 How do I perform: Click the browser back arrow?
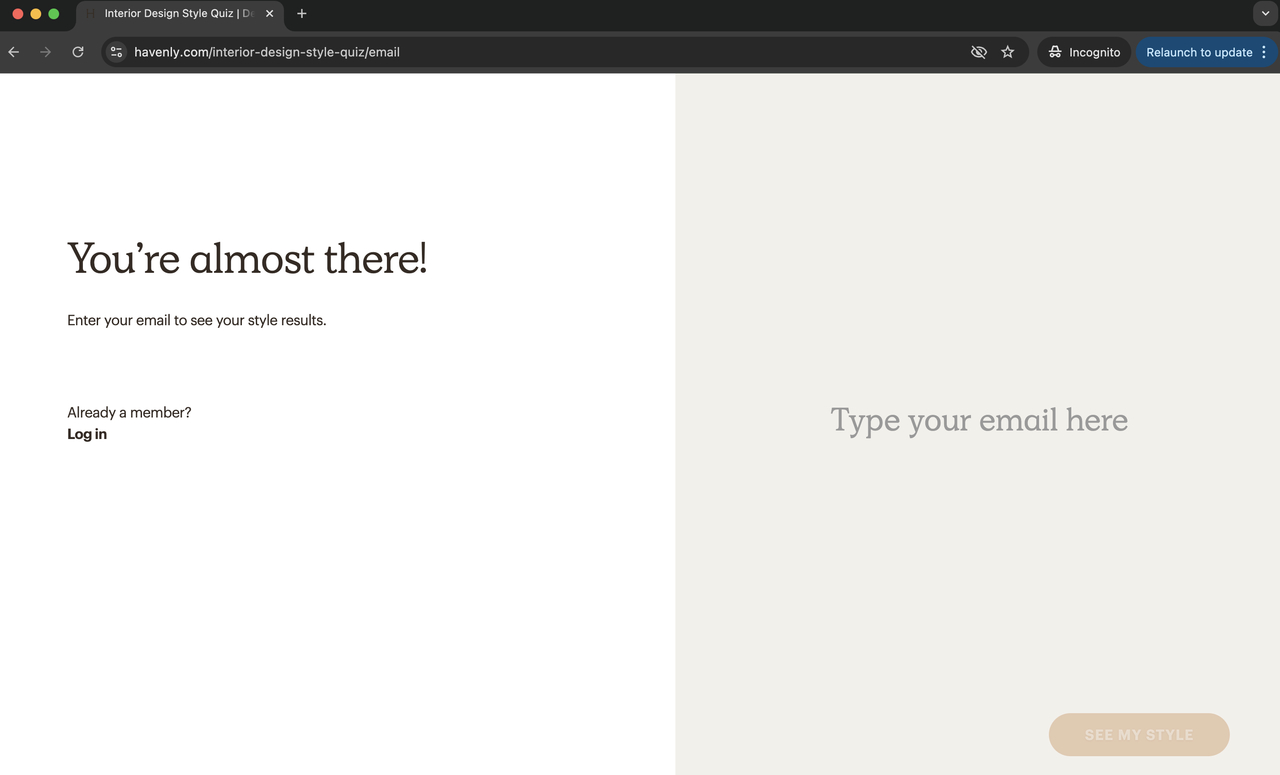click(x=14, y=52)
